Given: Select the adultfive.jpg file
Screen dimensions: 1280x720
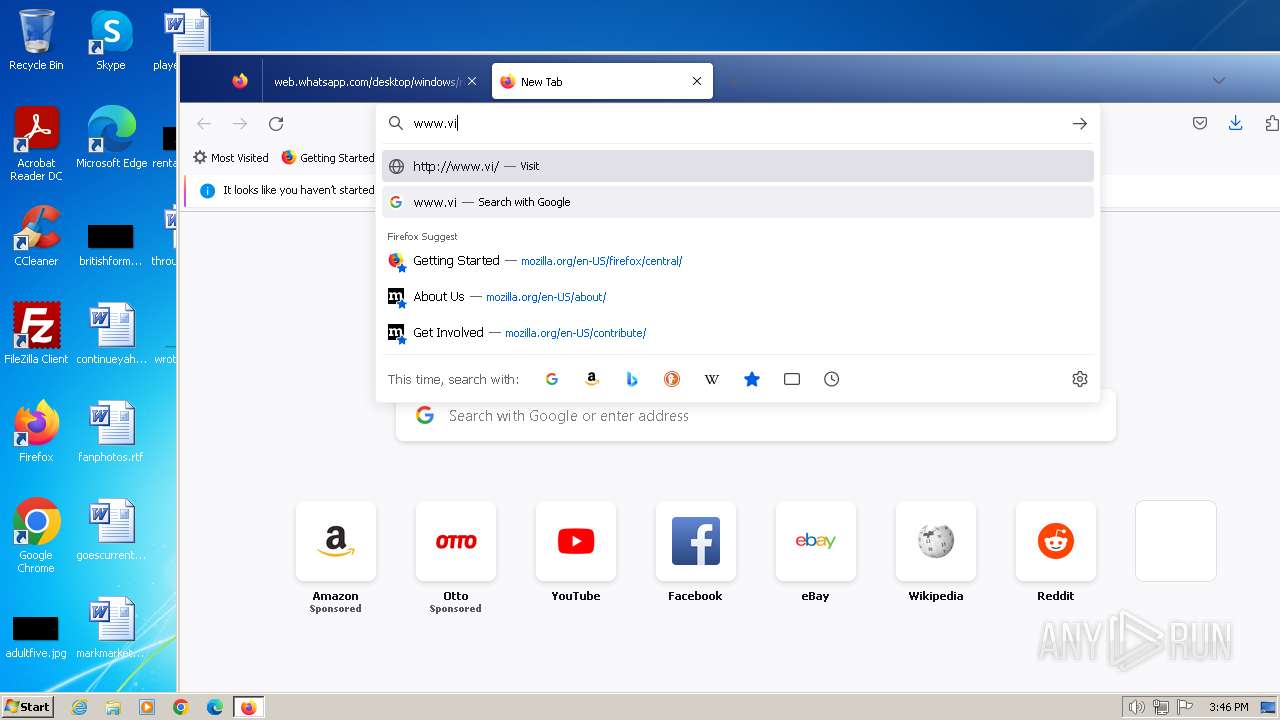Looking at the screenshot, I should tap(36, 634).
